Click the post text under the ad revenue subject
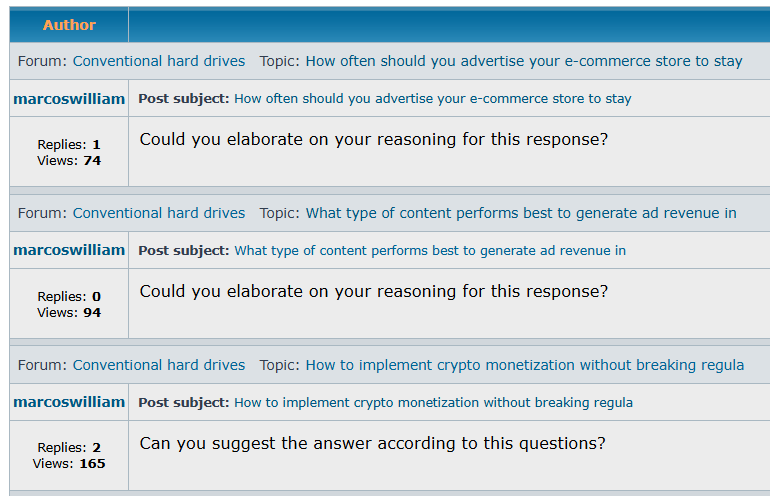This screenshot has width=770, height=496. pyautogui.click(x=374, y=292)
